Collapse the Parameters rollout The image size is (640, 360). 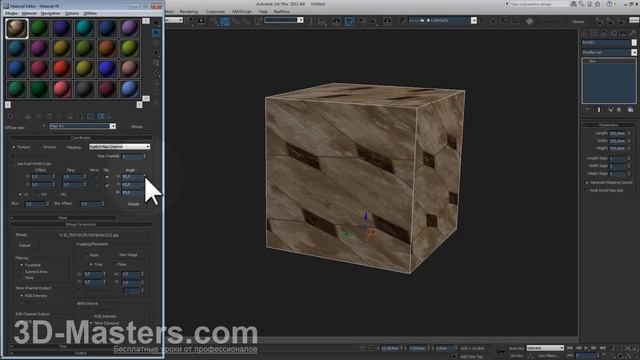[609, 125]
